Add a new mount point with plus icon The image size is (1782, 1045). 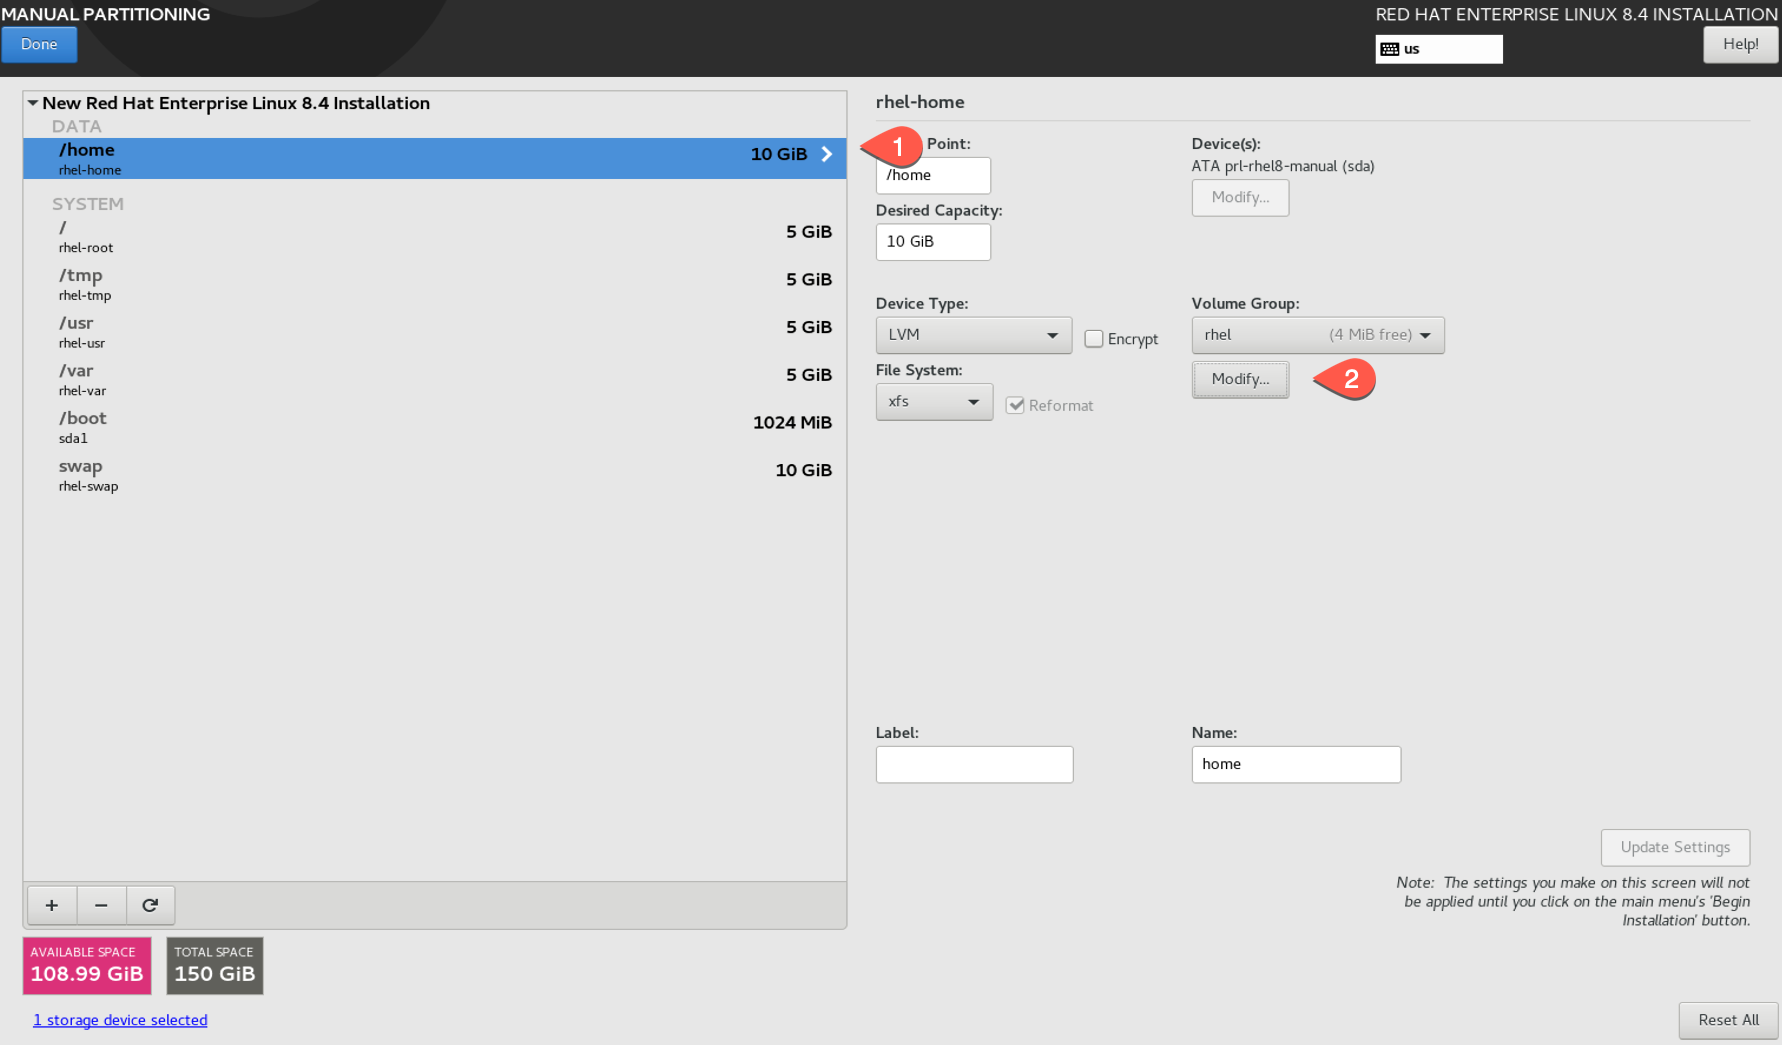[52, 905]
